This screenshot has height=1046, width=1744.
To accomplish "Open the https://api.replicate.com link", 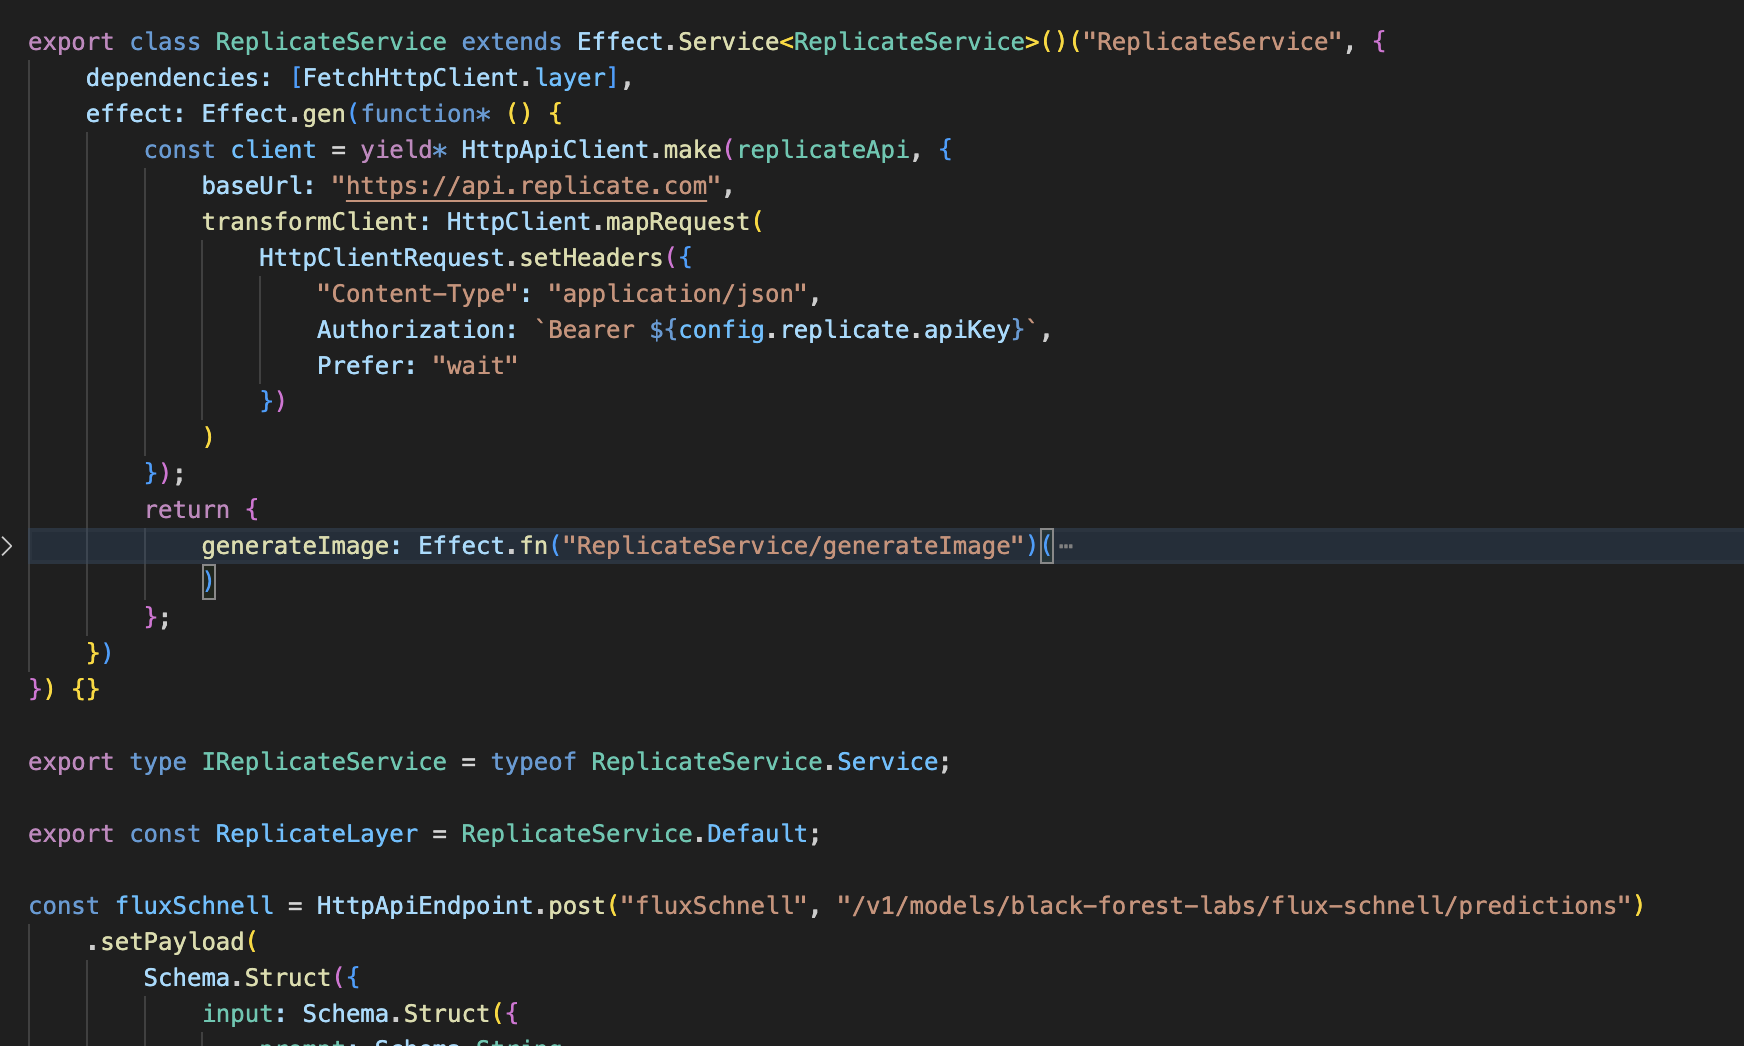I will [526, 186].
